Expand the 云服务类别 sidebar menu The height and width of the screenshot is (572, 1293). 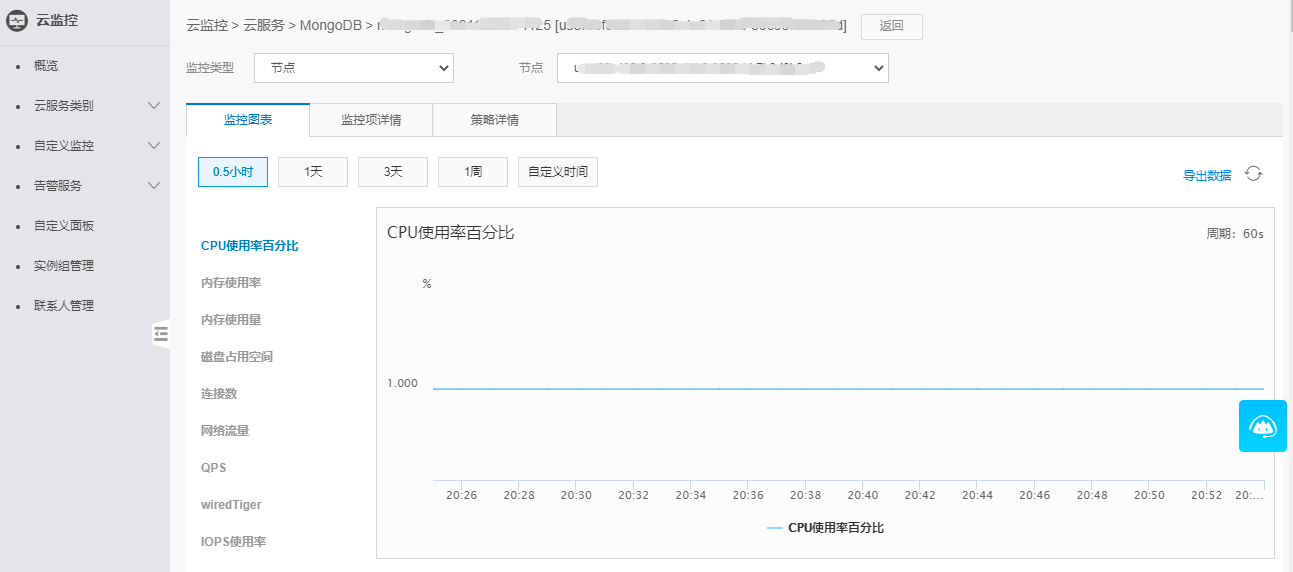154,105
